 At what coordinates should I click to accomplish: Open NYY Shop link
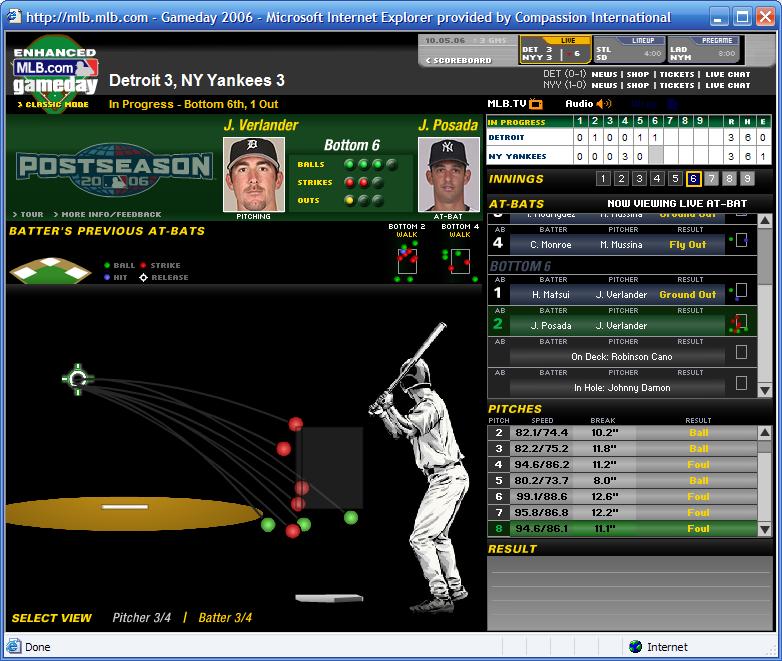638,85
